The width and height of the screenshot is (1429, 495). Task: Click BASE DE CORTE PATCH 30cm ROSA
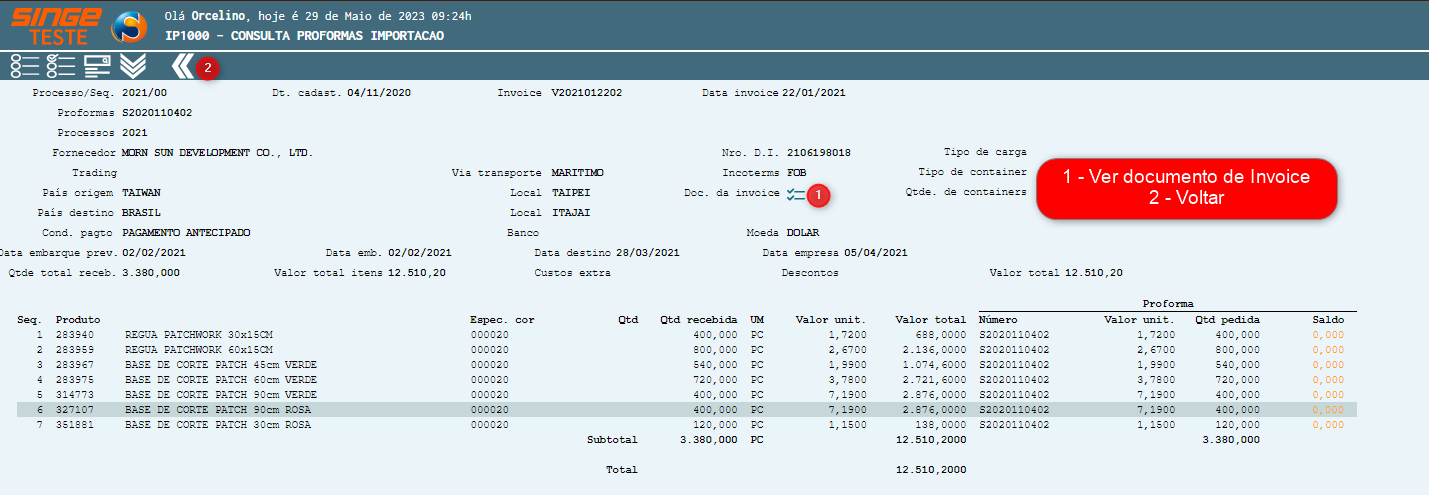217,424
